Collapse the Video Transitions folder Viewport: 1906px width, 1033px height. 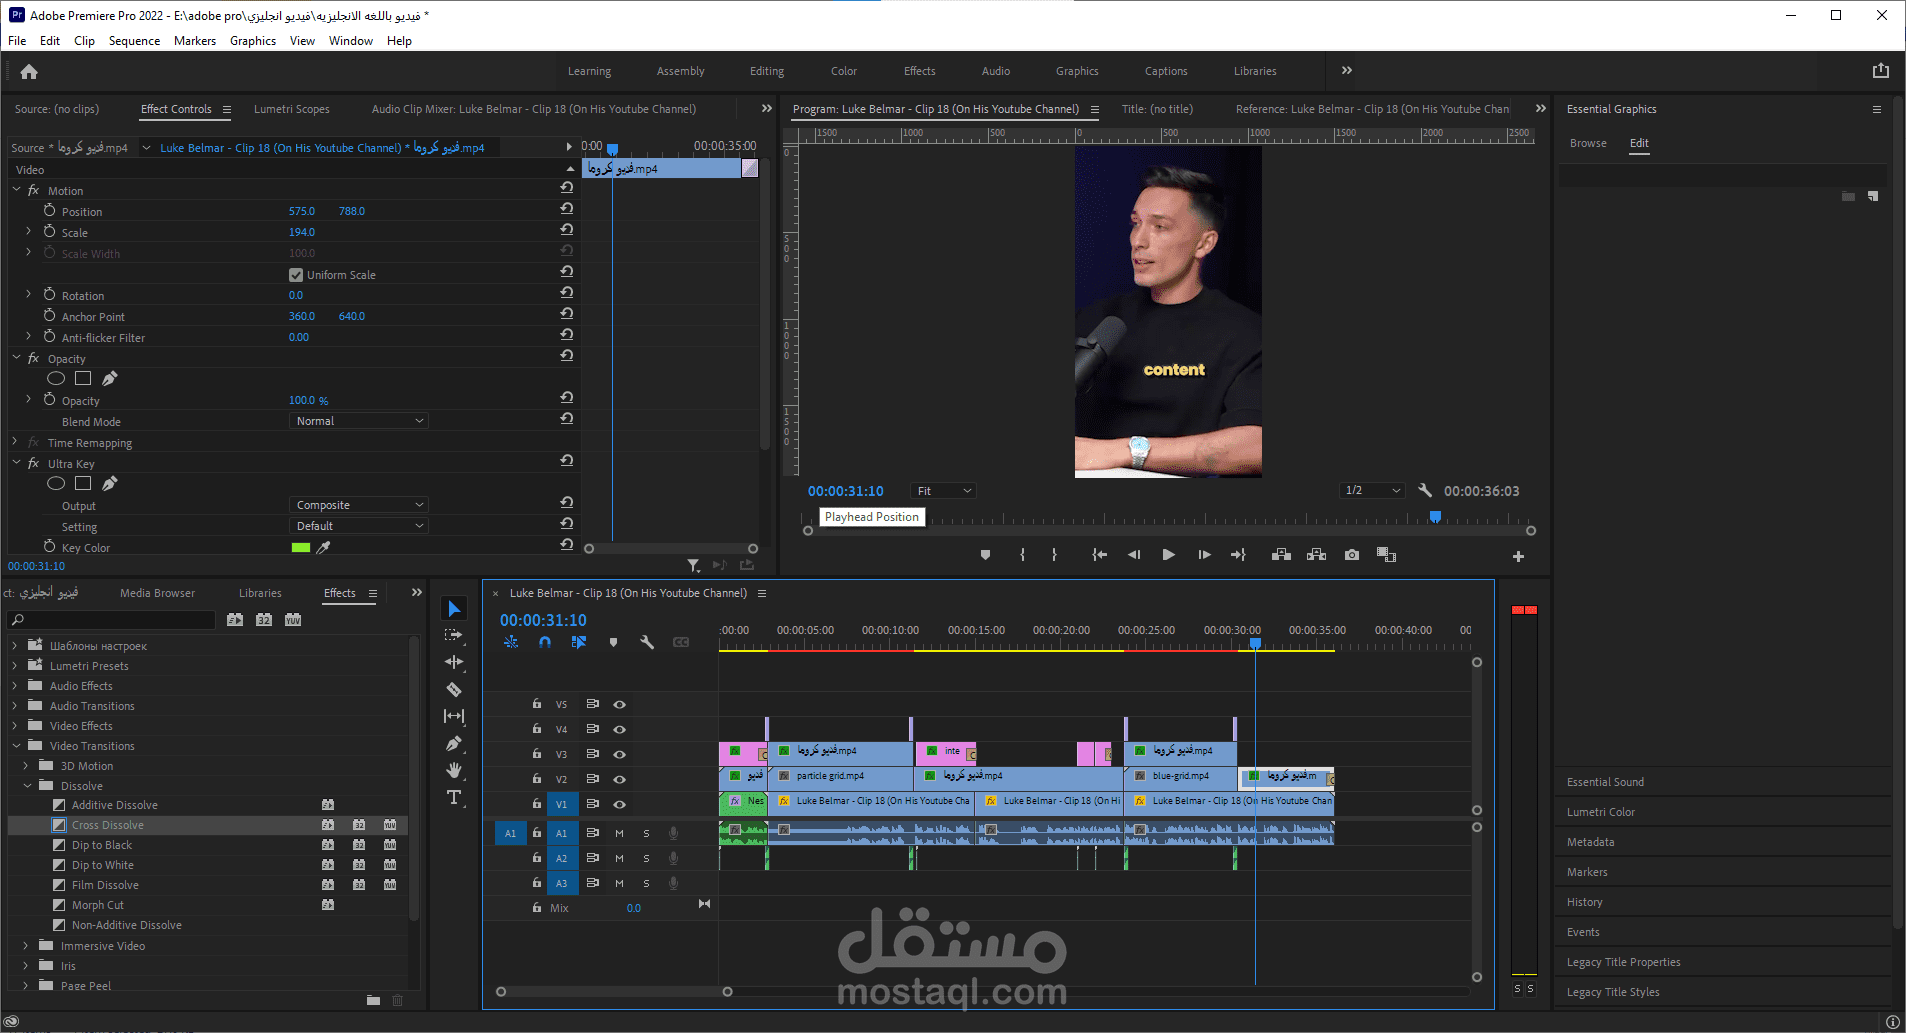pyautogui.click(x=16, y=746)
